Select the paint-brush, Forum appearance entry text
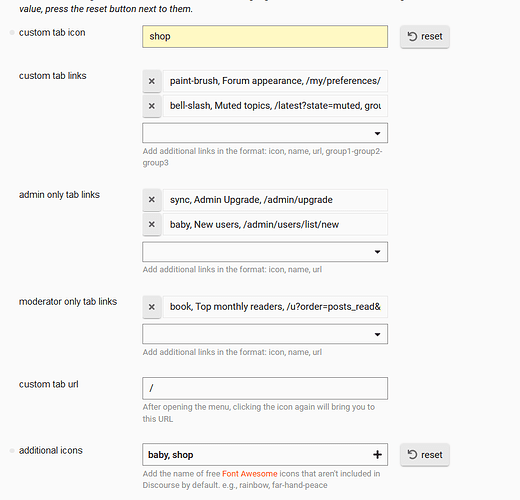This screenshot has width=520, height=500. [x=275, y=81]
